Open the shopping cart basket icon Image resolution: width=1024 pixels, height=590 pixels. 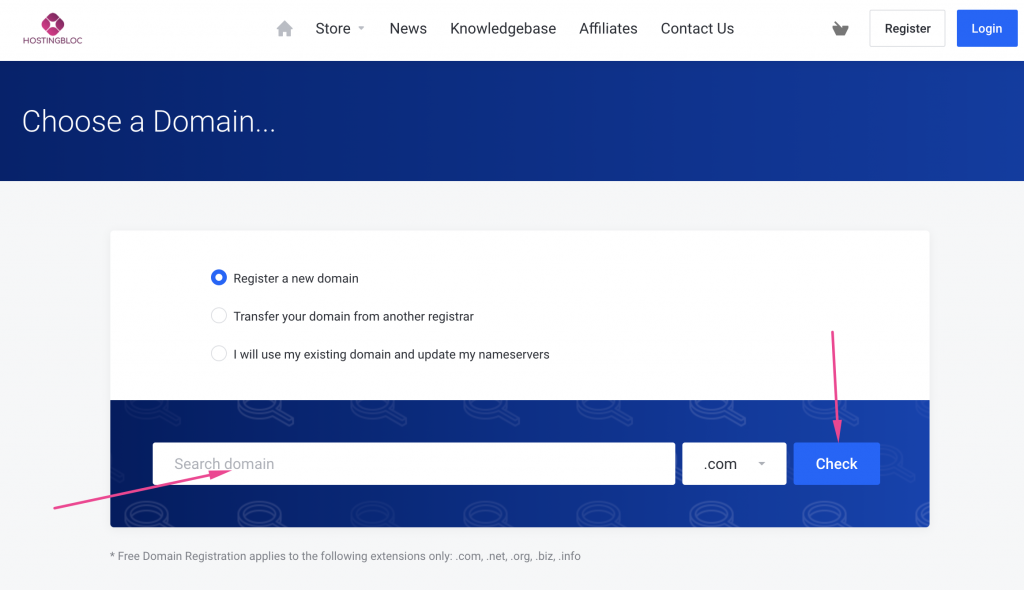[840, 29]
